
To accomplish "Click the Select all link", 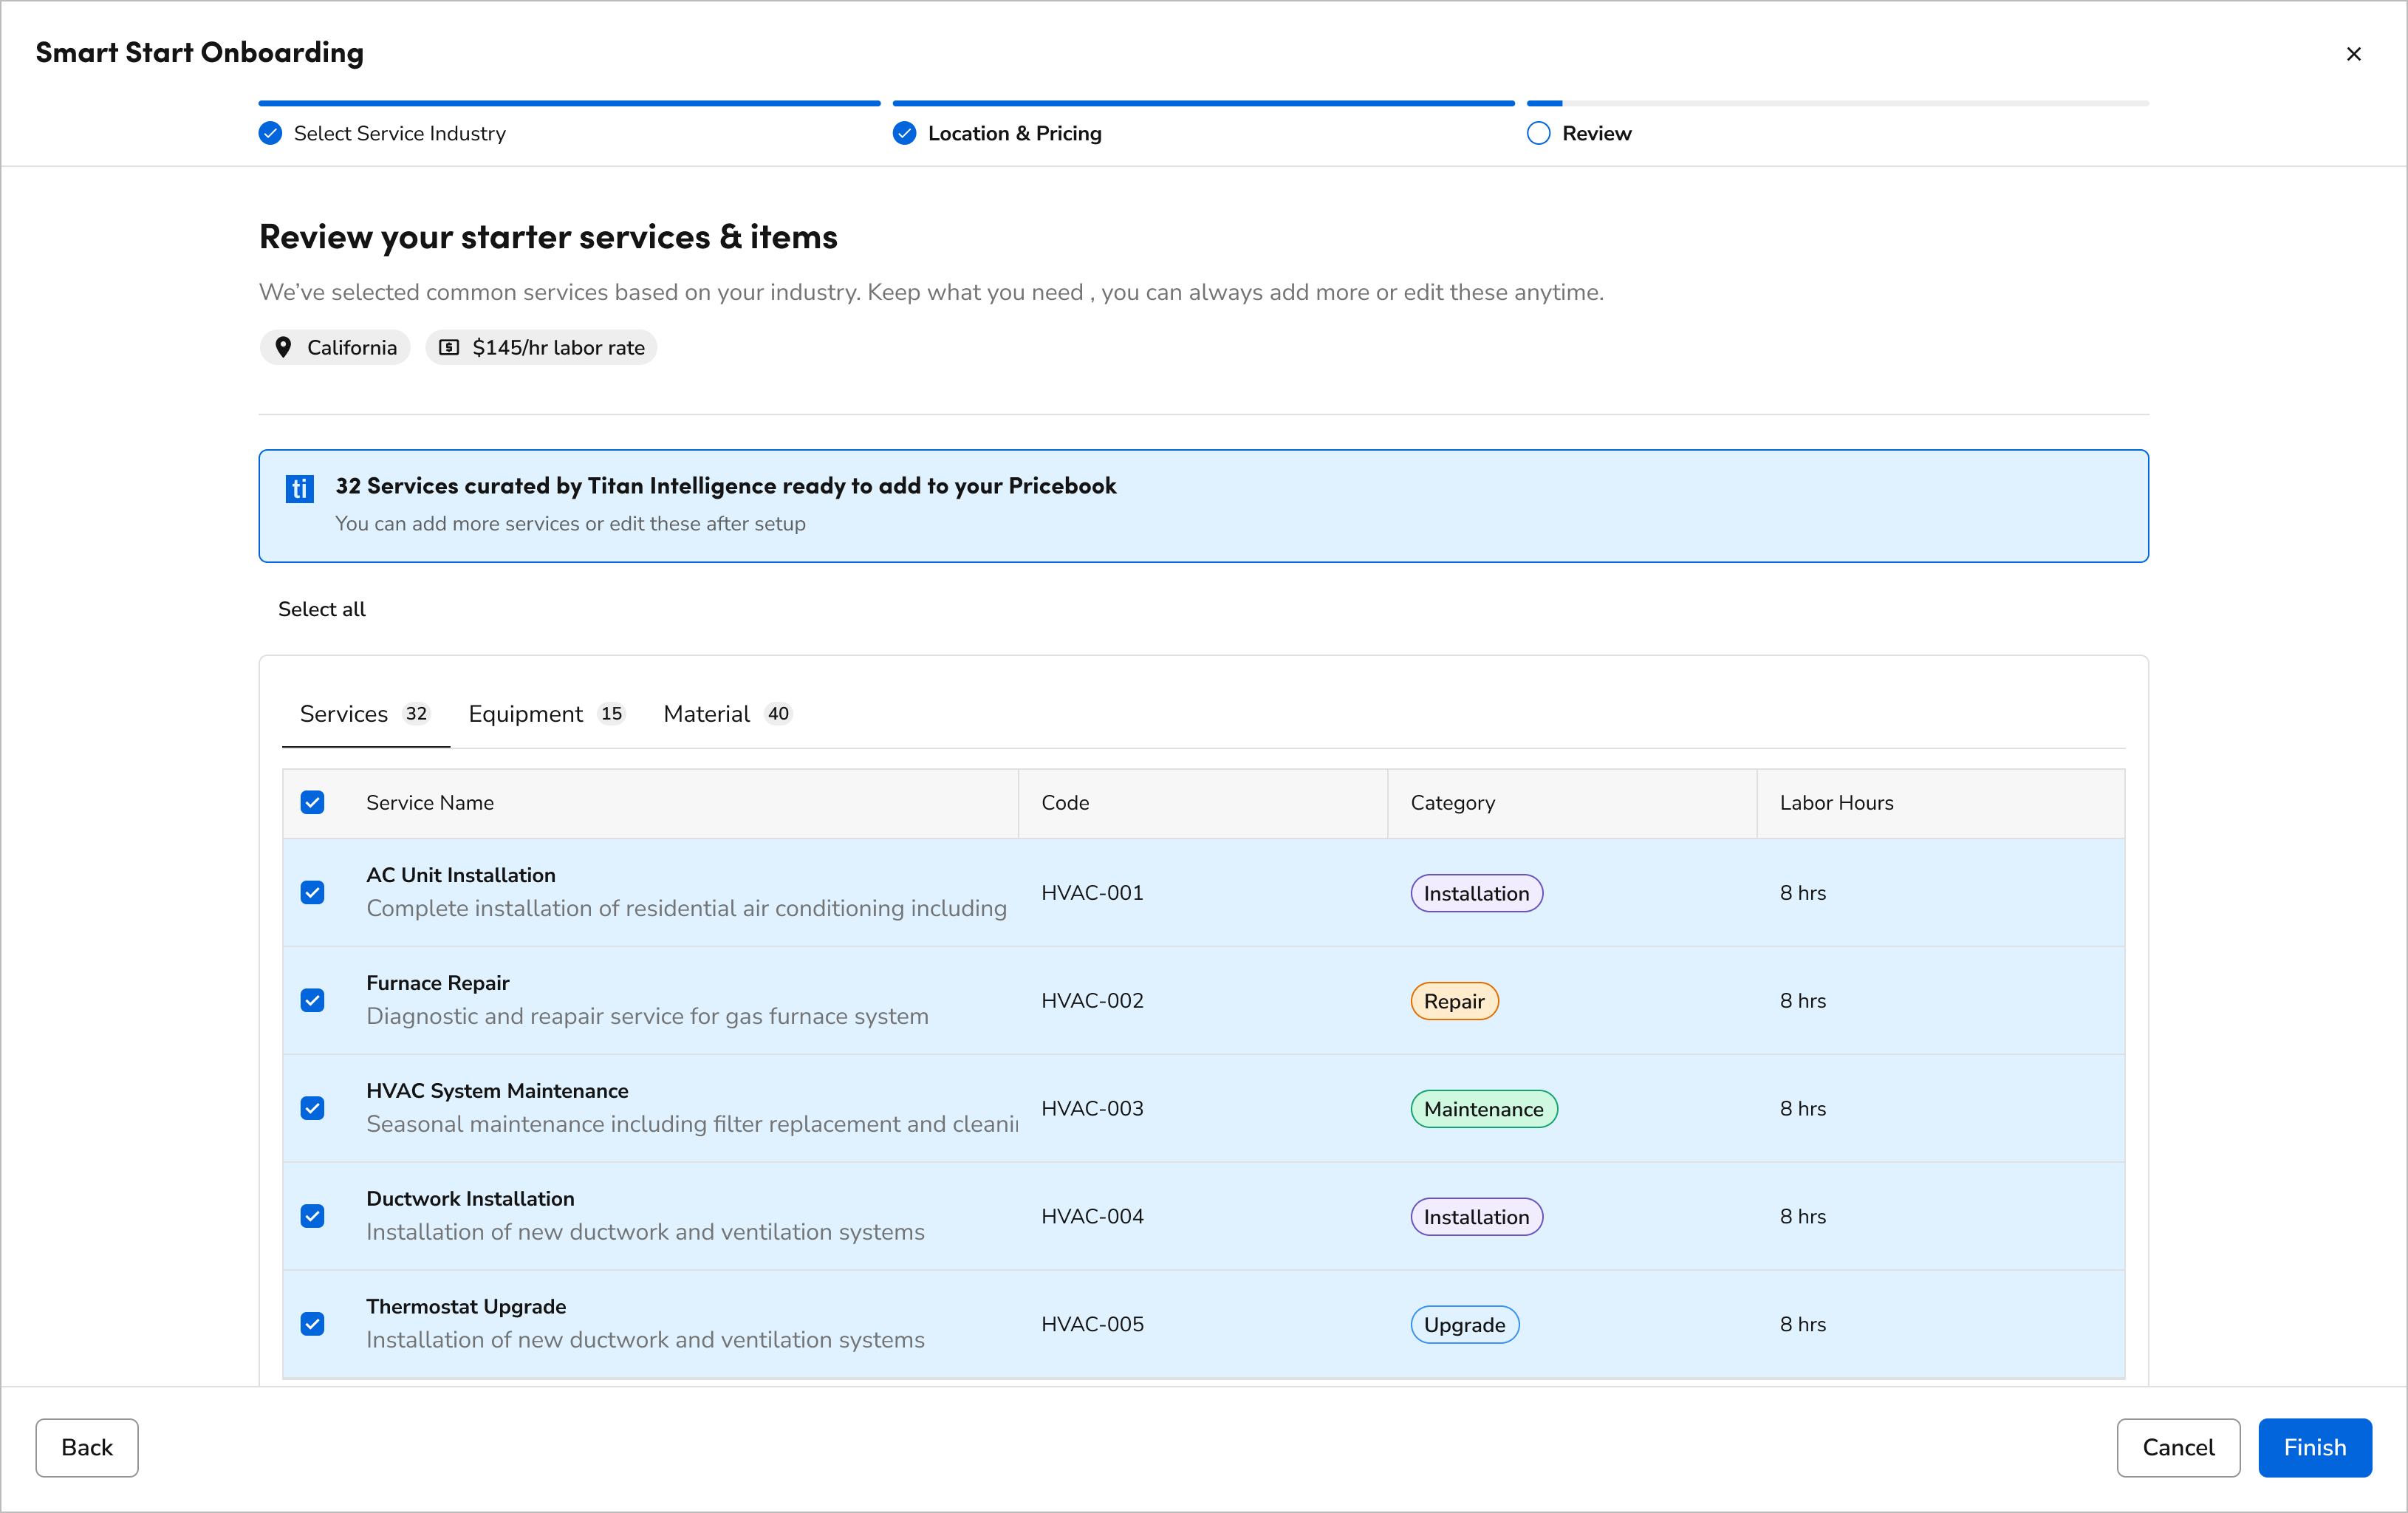I will point(322,609).
